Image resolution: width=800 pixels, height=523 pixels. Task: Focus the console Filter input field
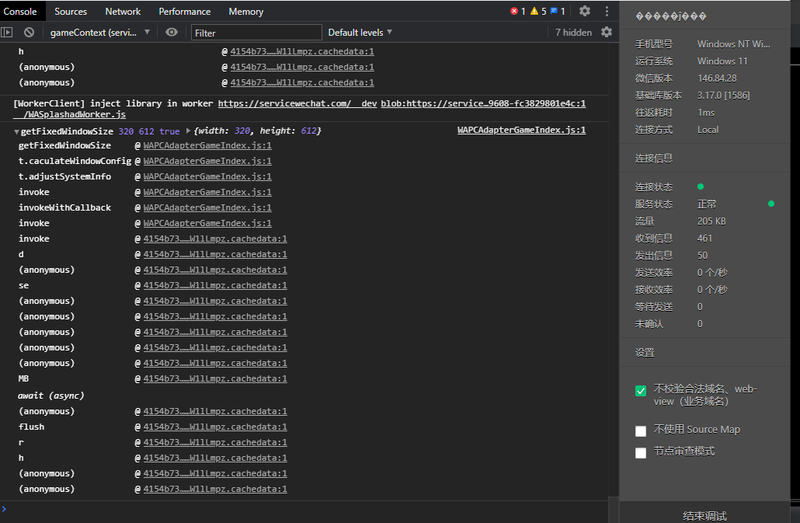[256, 33]
